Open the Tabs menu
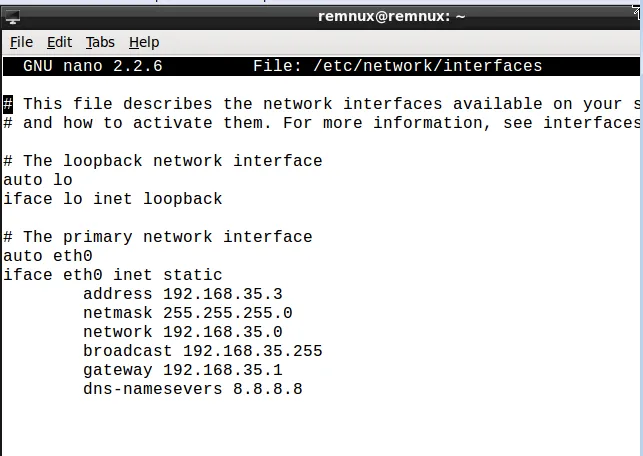Screen dimensions: 643x456 pyautogui.click(x=100, y=42)
